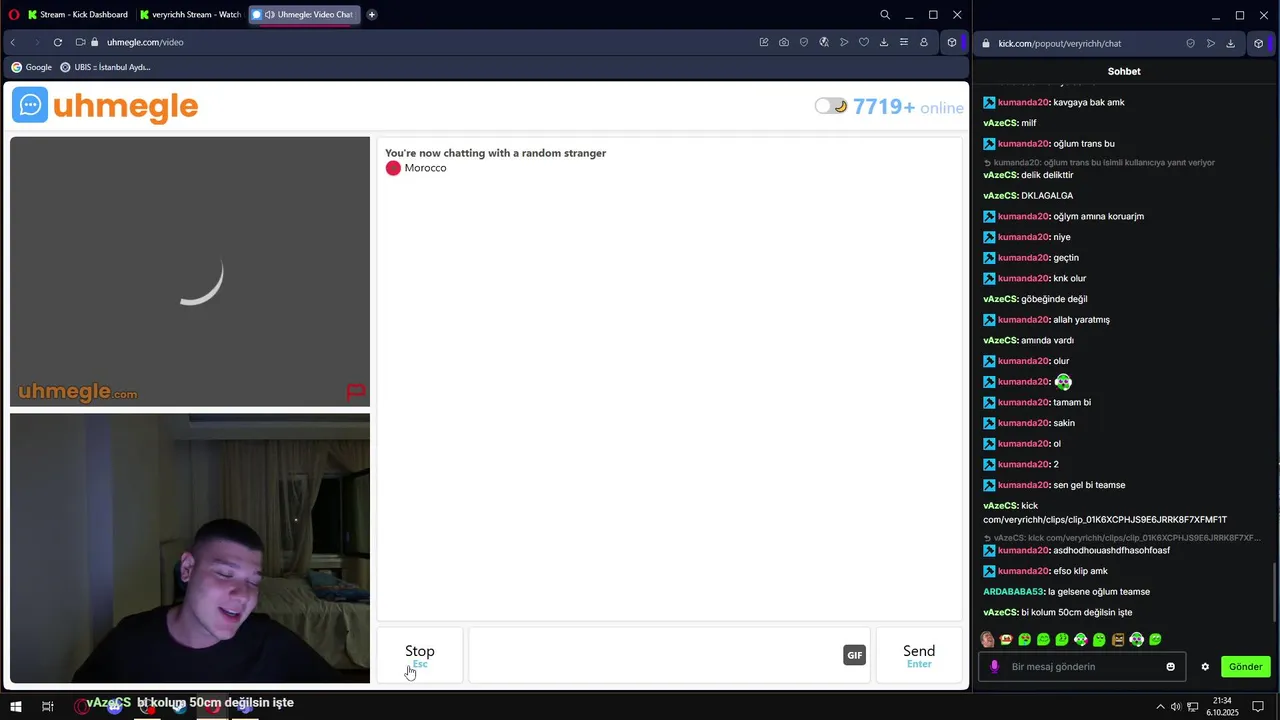Click the stranger video loading panel
The image size is (1280, 720).
point(190,271)
